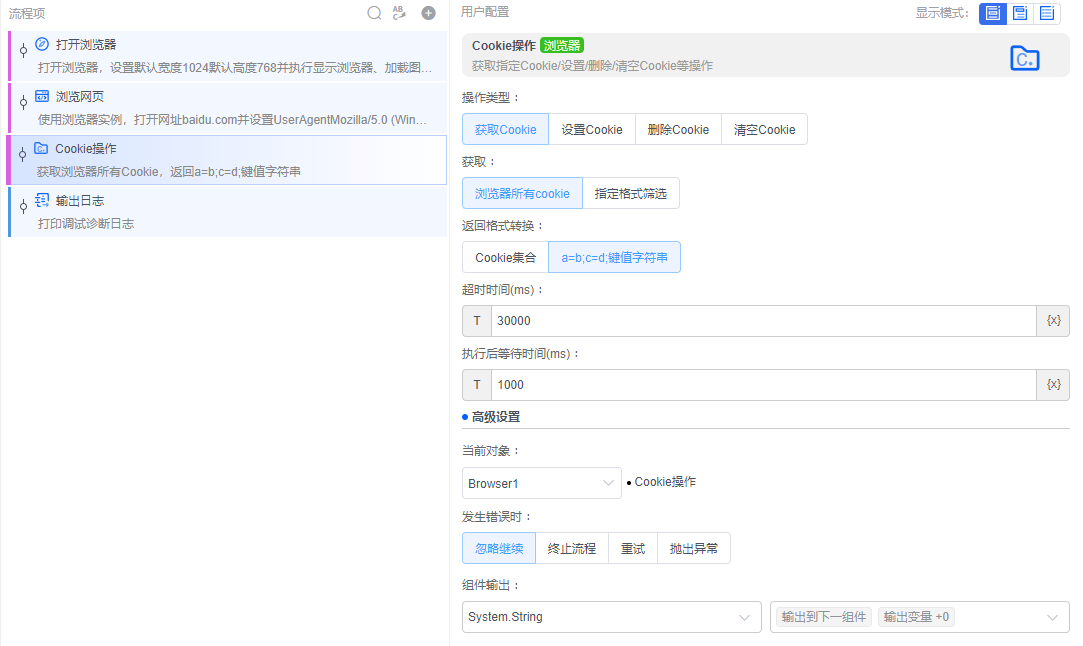The height and width of the screenshot is (646, 1083).
Task: Open the 输出到下一组件 output target dropdown
Action: (x=918, y=617)
